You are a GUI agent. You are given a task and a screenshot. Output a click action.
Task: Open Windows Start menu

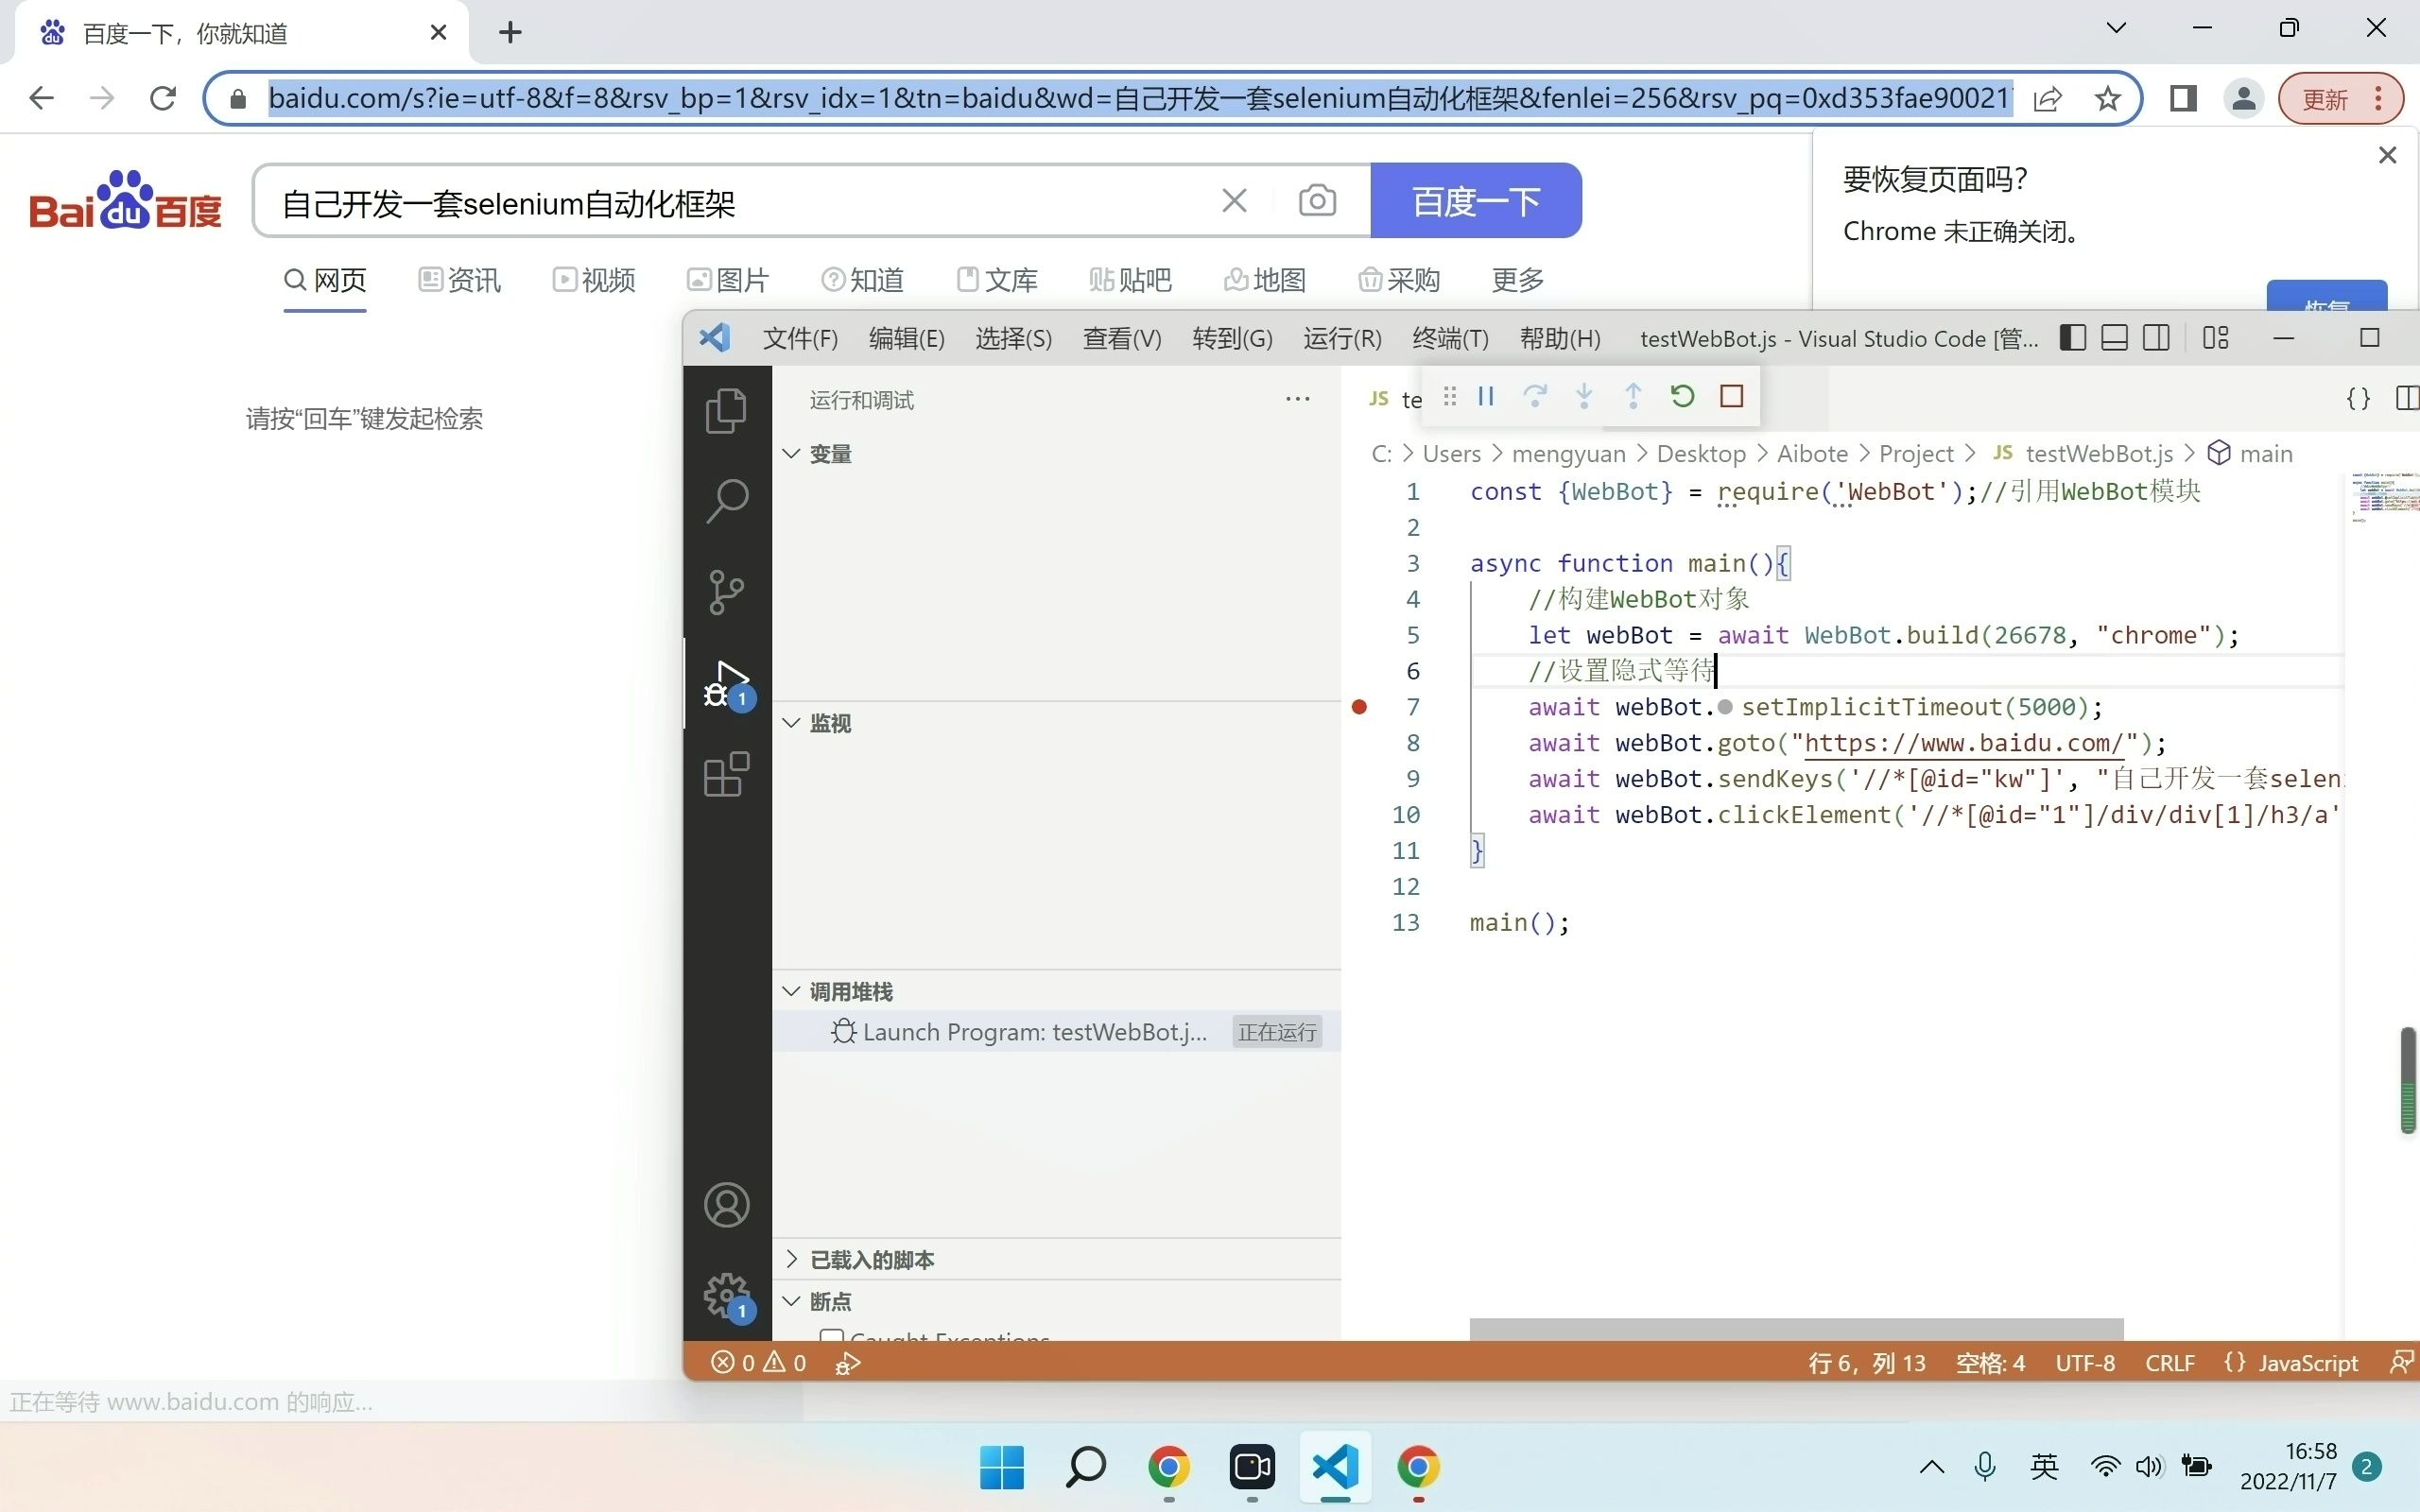tap(1002, 1467)
